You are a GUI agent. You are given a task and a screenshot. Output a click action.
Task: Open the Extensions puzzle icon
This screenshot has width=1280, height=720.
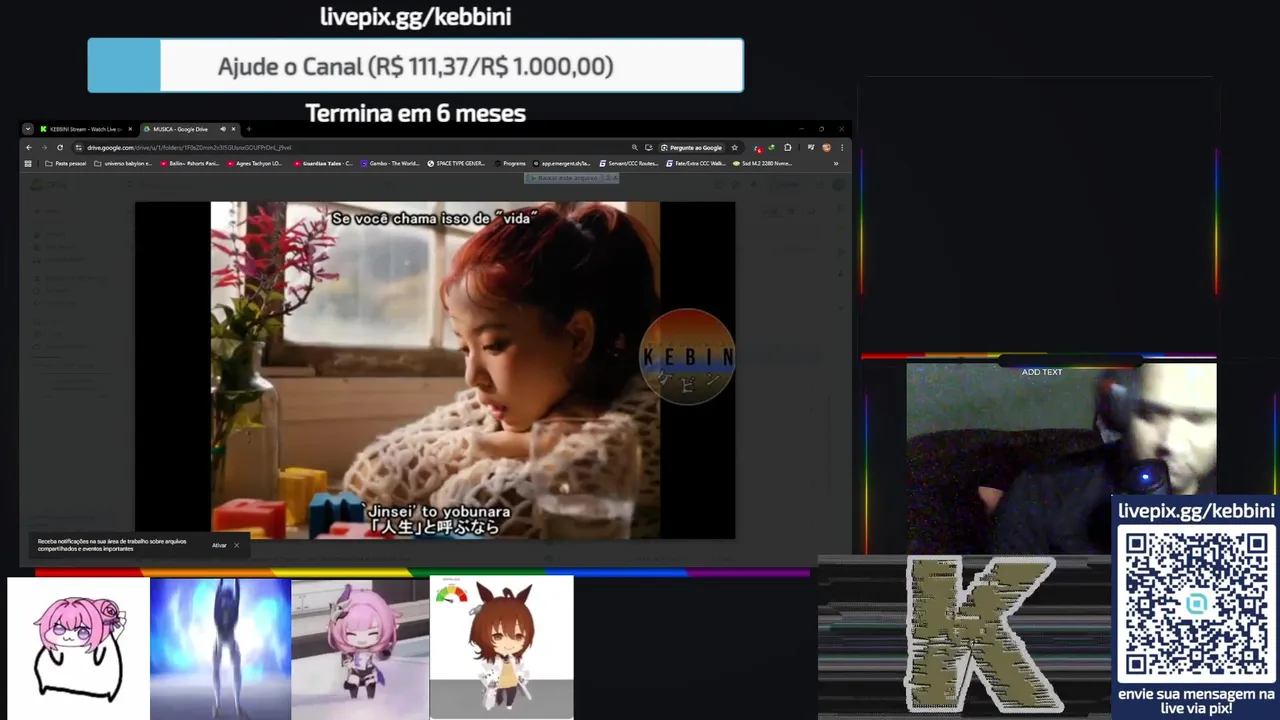(788, 147)
